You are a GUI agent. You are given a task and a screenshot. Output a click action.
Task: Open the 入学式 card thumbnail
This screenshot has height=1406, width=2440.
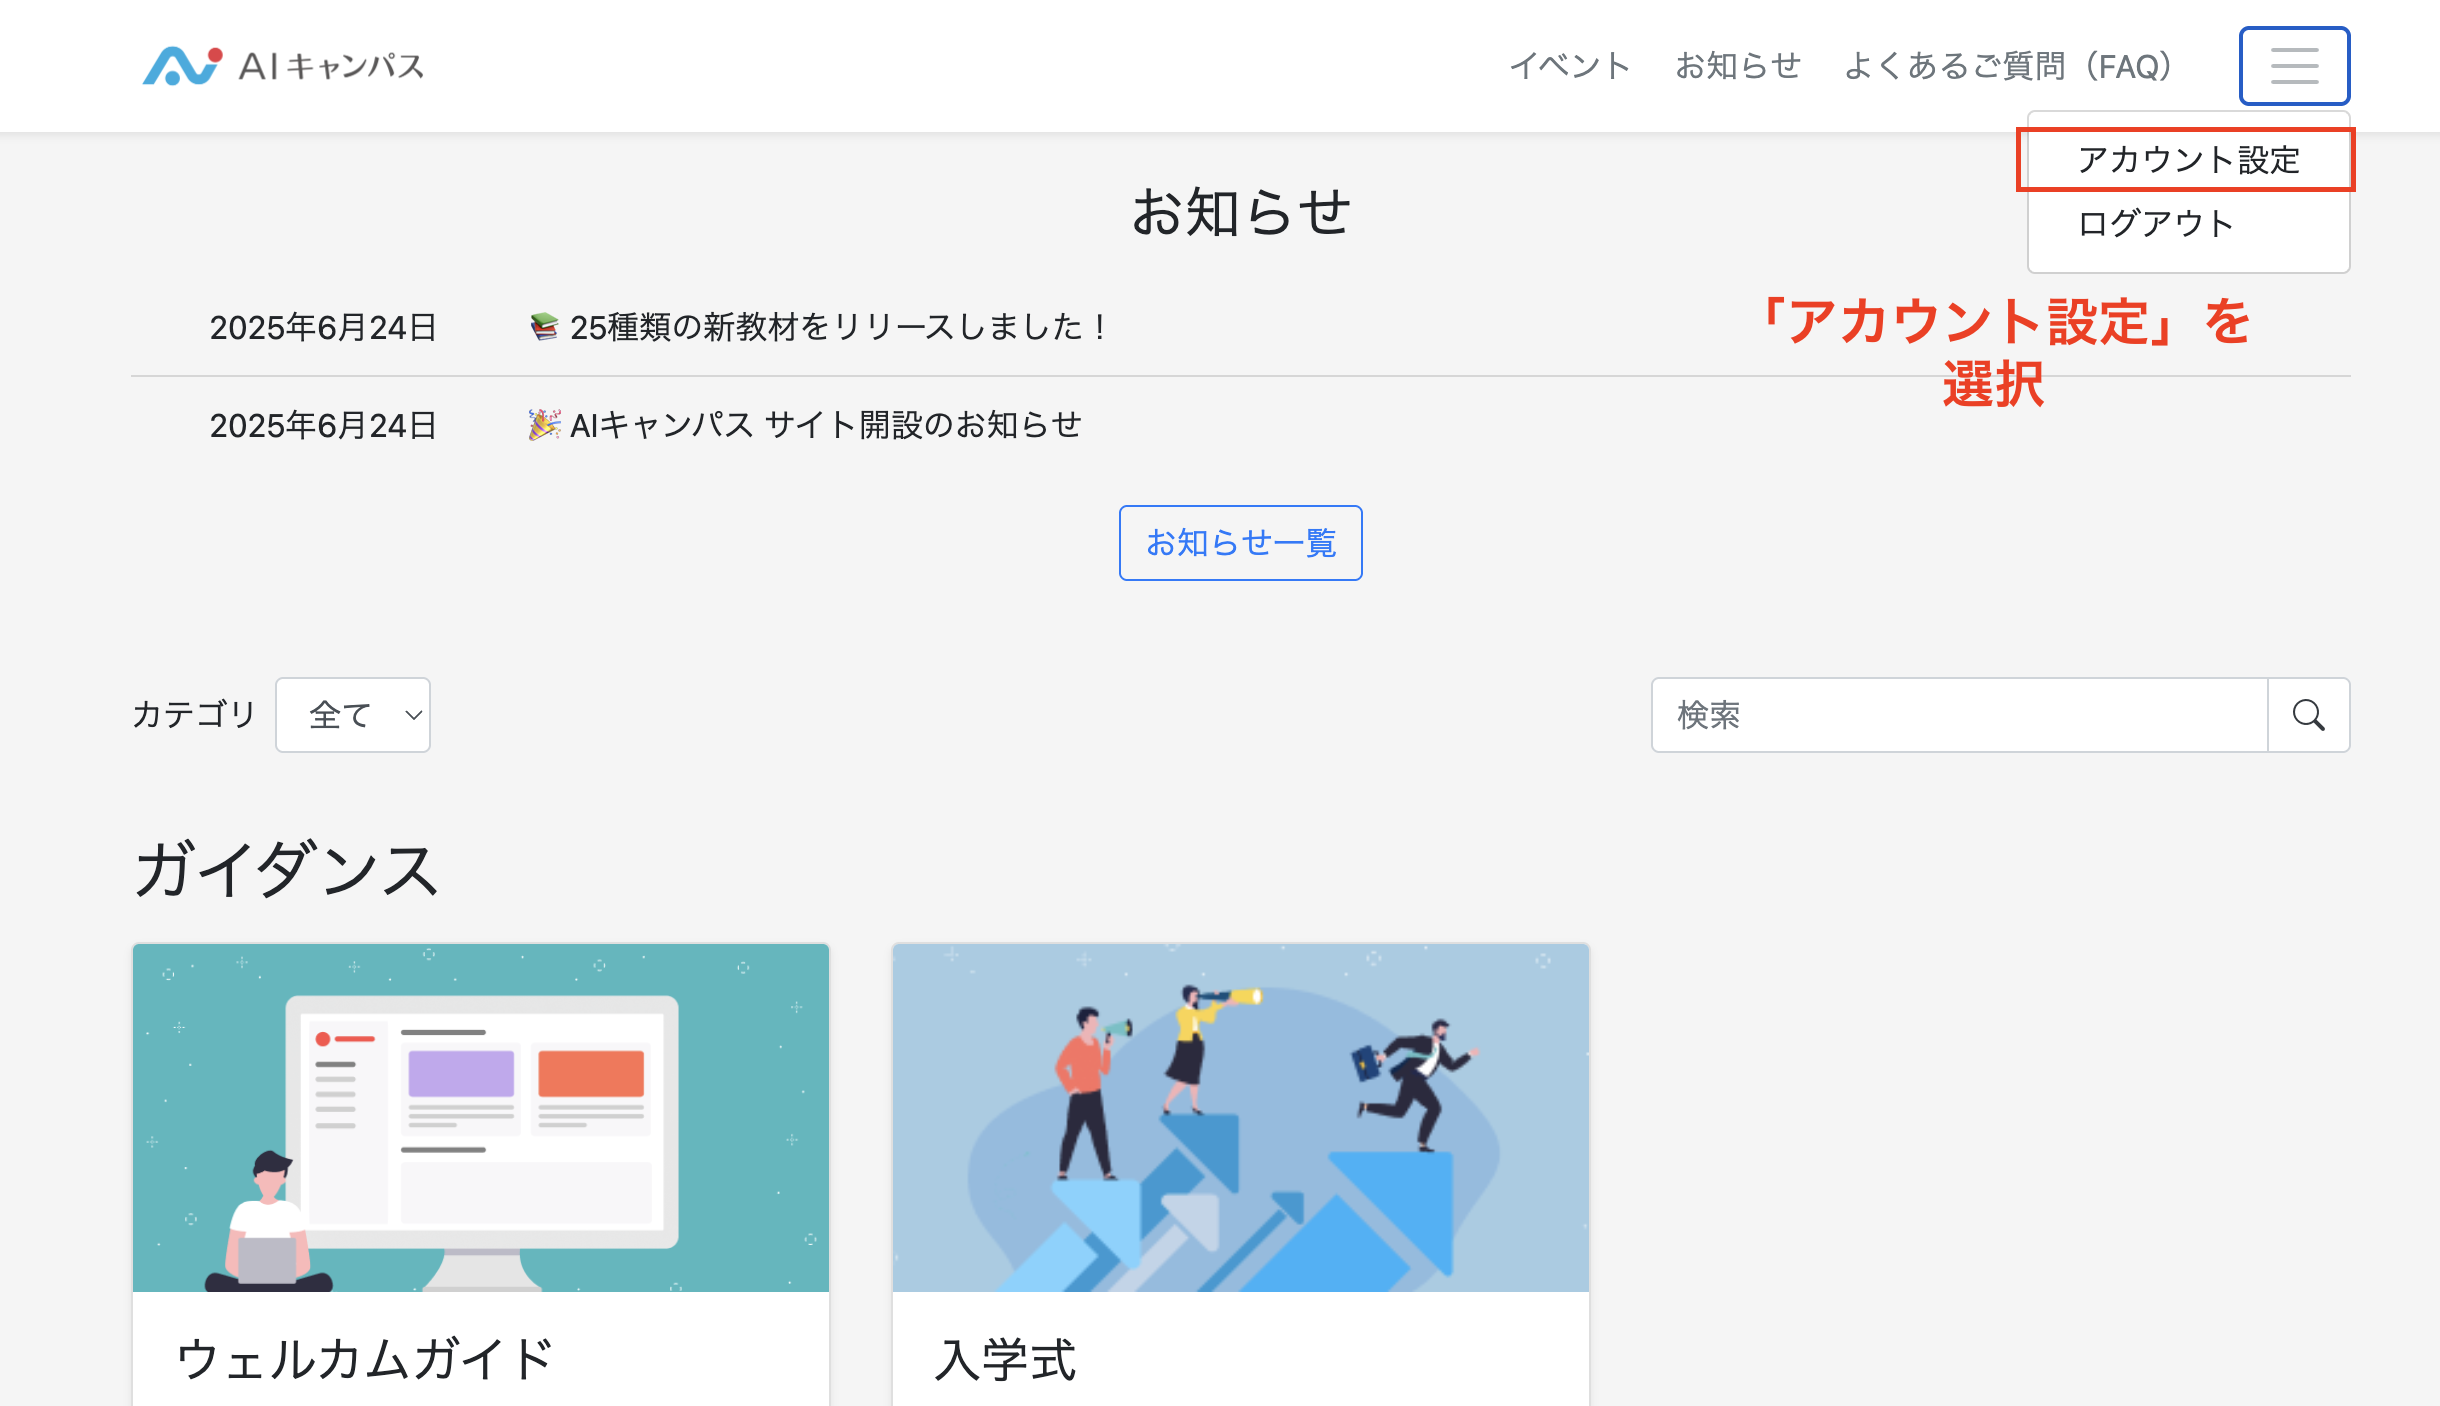click(x=1240, y=1117)
